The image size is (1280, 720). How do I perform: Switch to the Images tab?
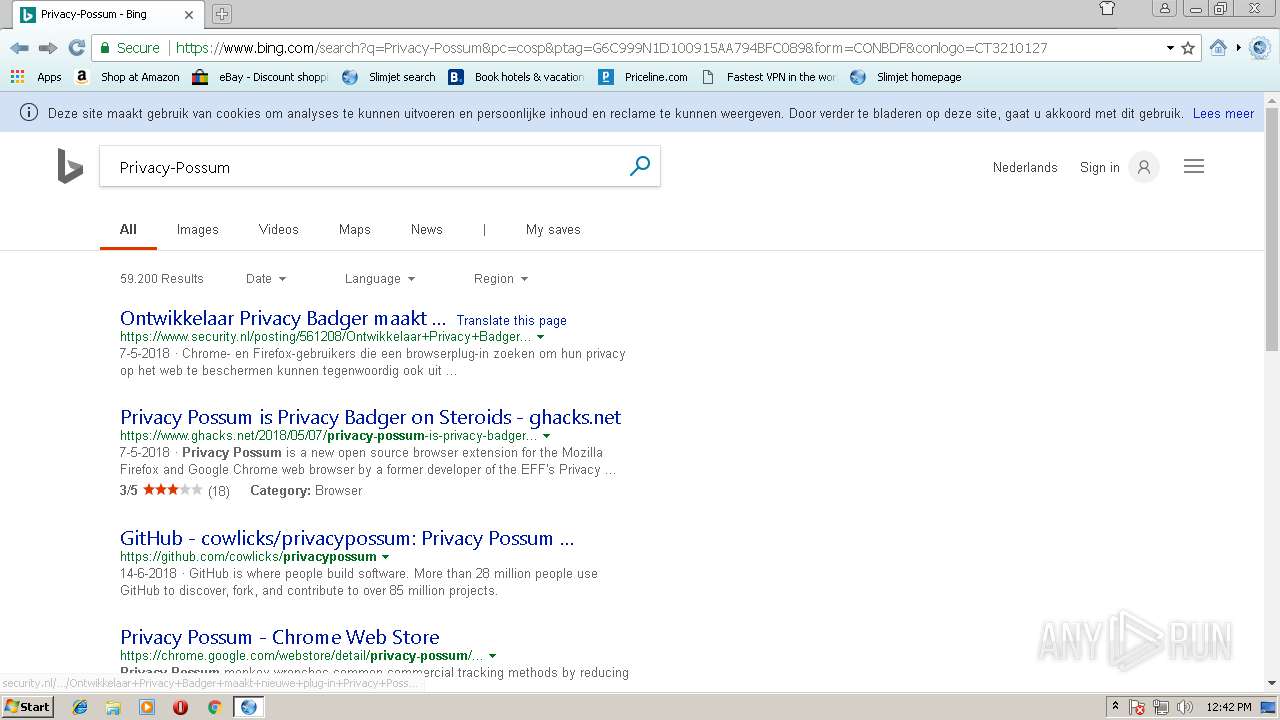(x=197, y=229)
